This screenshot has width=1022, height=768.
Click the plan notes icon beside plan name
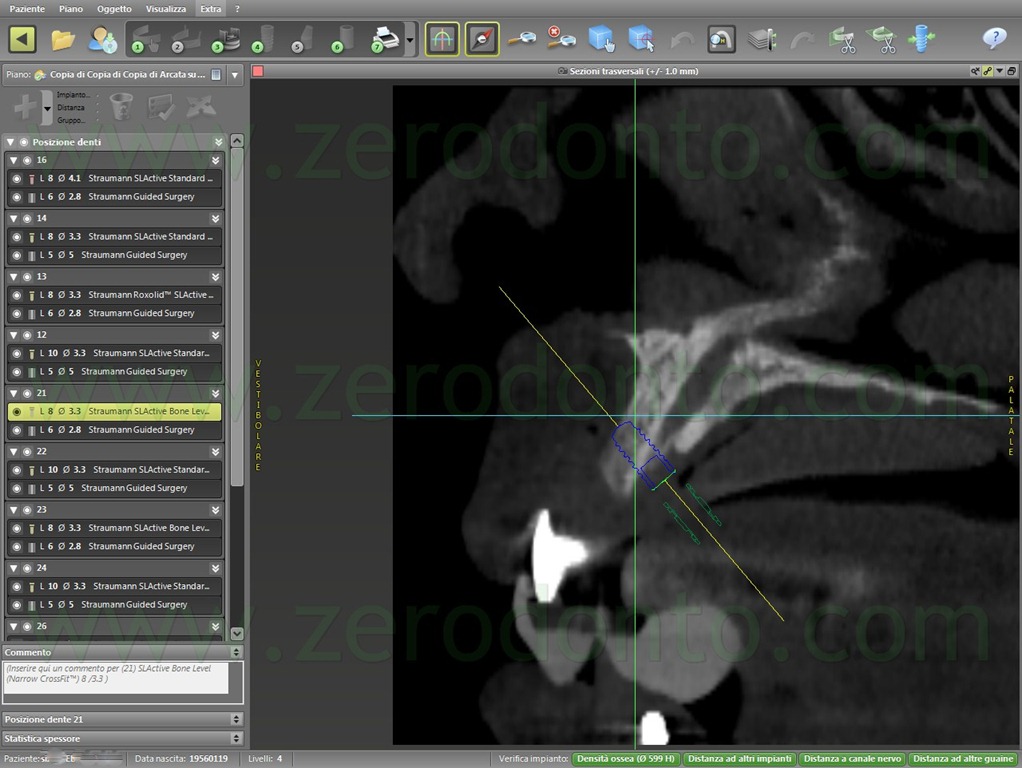pyautogui.click(x=216, y=75)
